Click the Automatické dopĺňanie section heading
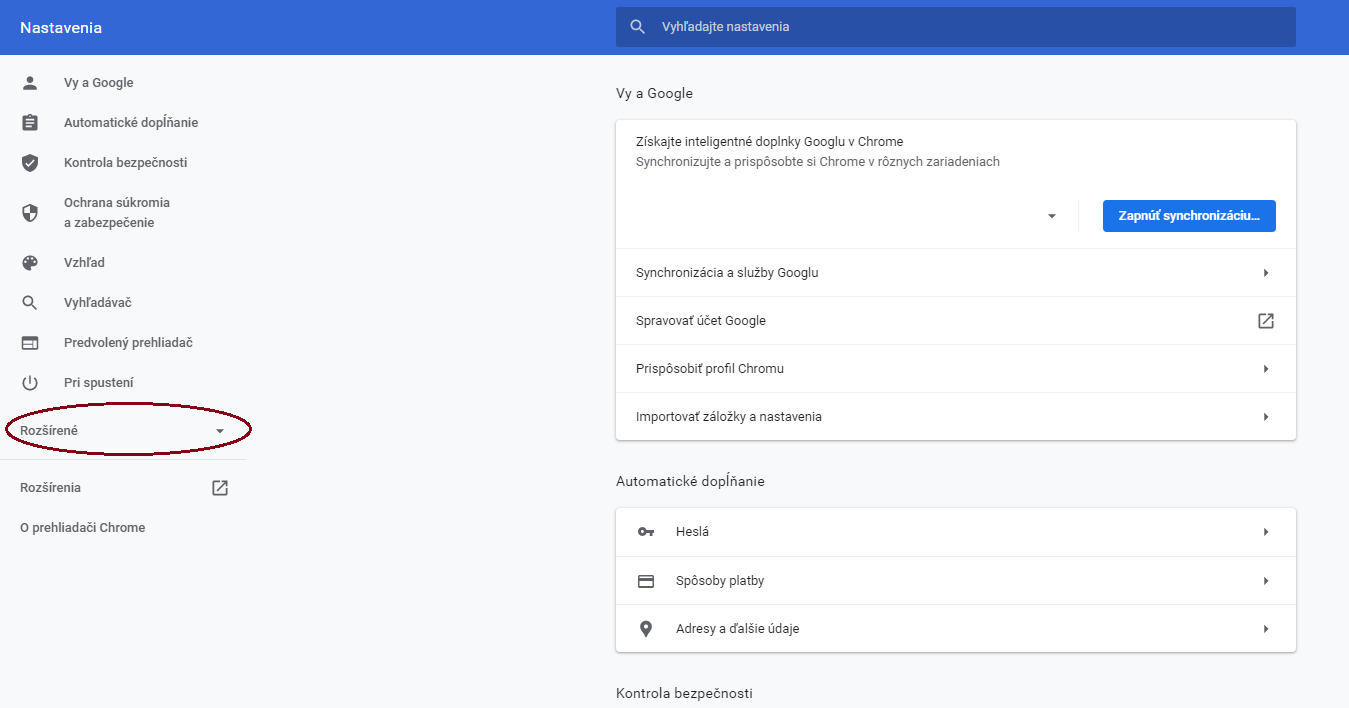 click(x=690, y=481)
